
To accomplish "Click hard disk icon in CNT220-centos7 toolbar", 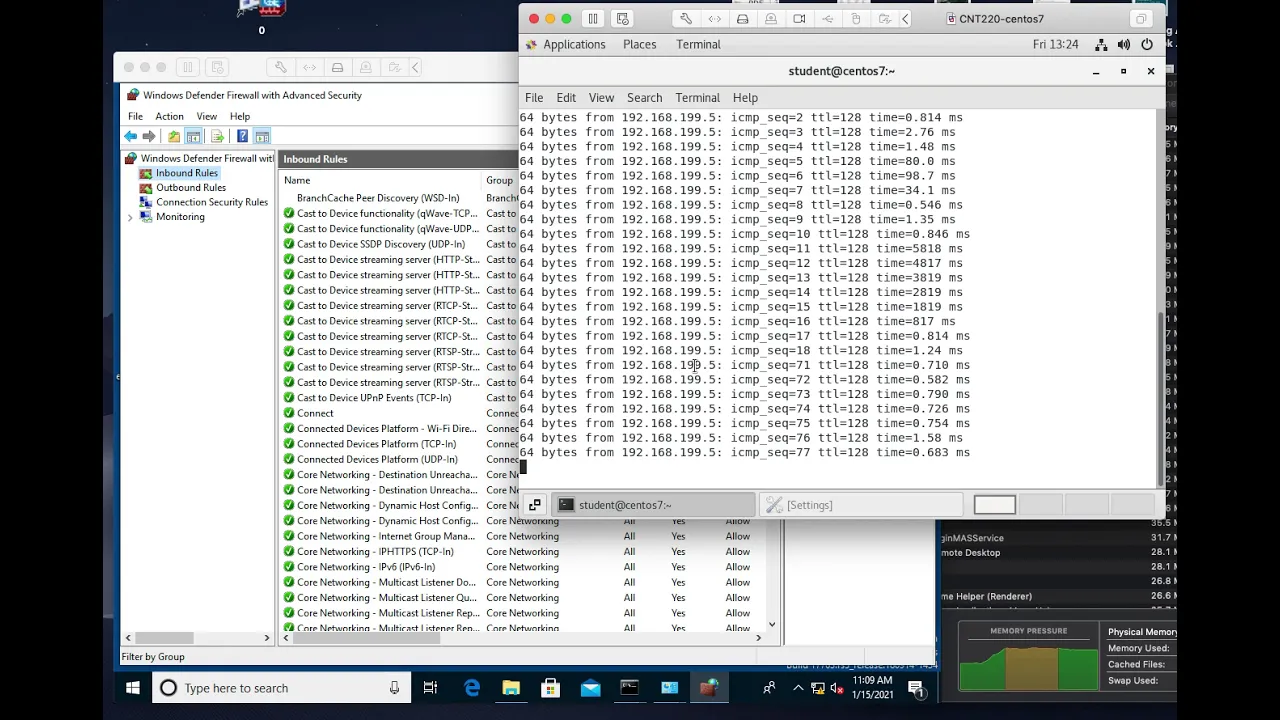I will (x=742, y=18).
